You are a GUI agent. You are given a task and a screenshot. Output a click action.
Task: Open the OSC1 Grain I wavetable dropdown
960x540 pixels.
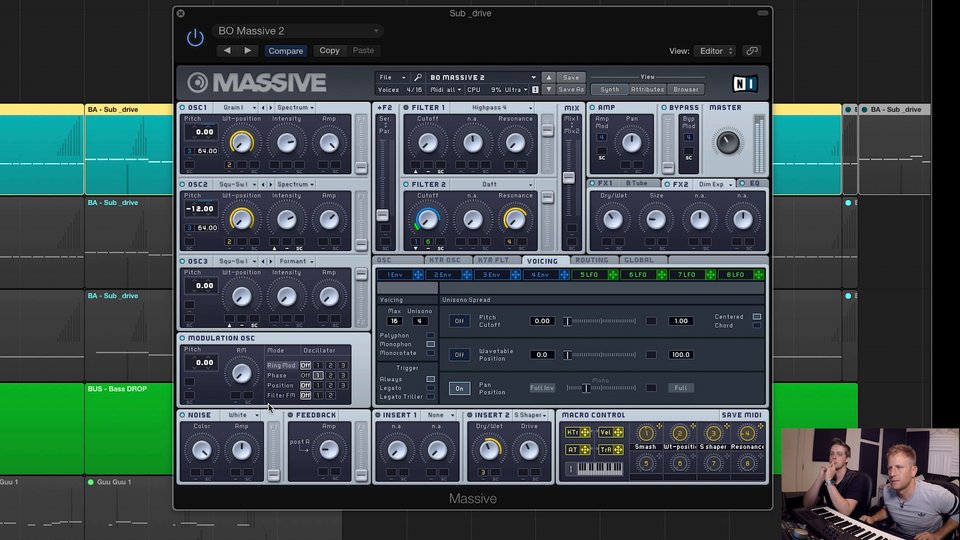pos(238,108)
